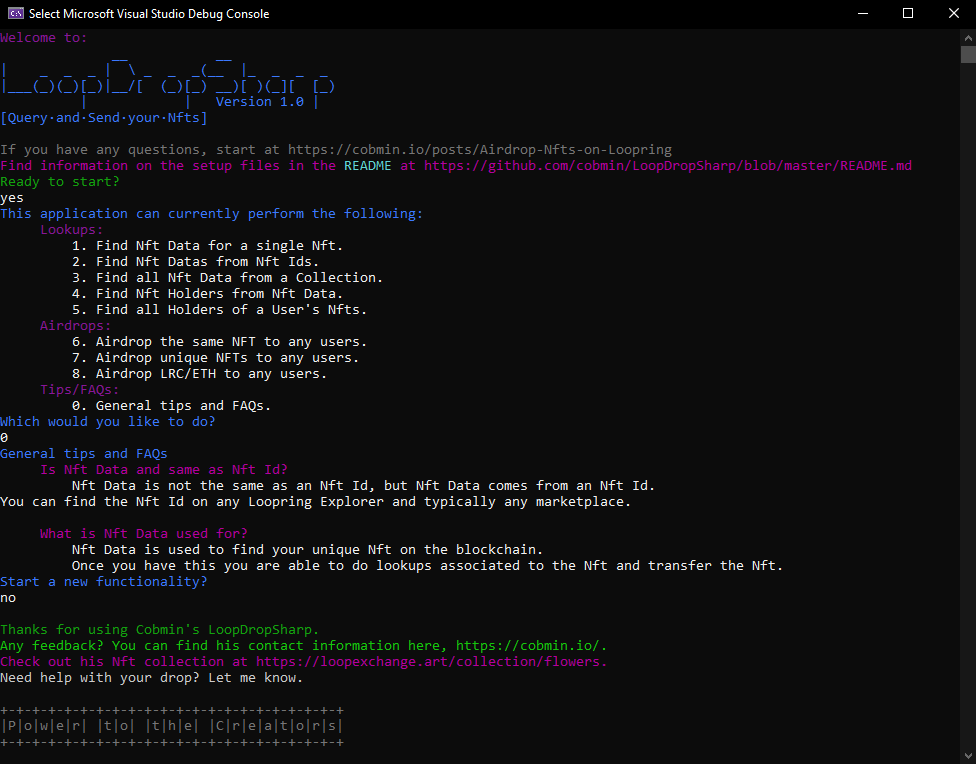Click 'Is Nft Data and same as Nft Id?'

coord(164,469)
